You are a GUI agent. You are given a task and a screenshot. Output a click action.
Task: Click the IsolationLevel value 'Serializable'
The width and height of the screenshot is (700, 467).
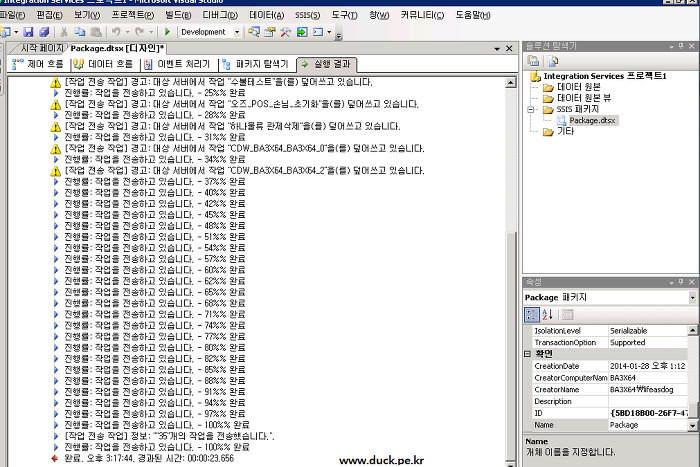[647, 331]
